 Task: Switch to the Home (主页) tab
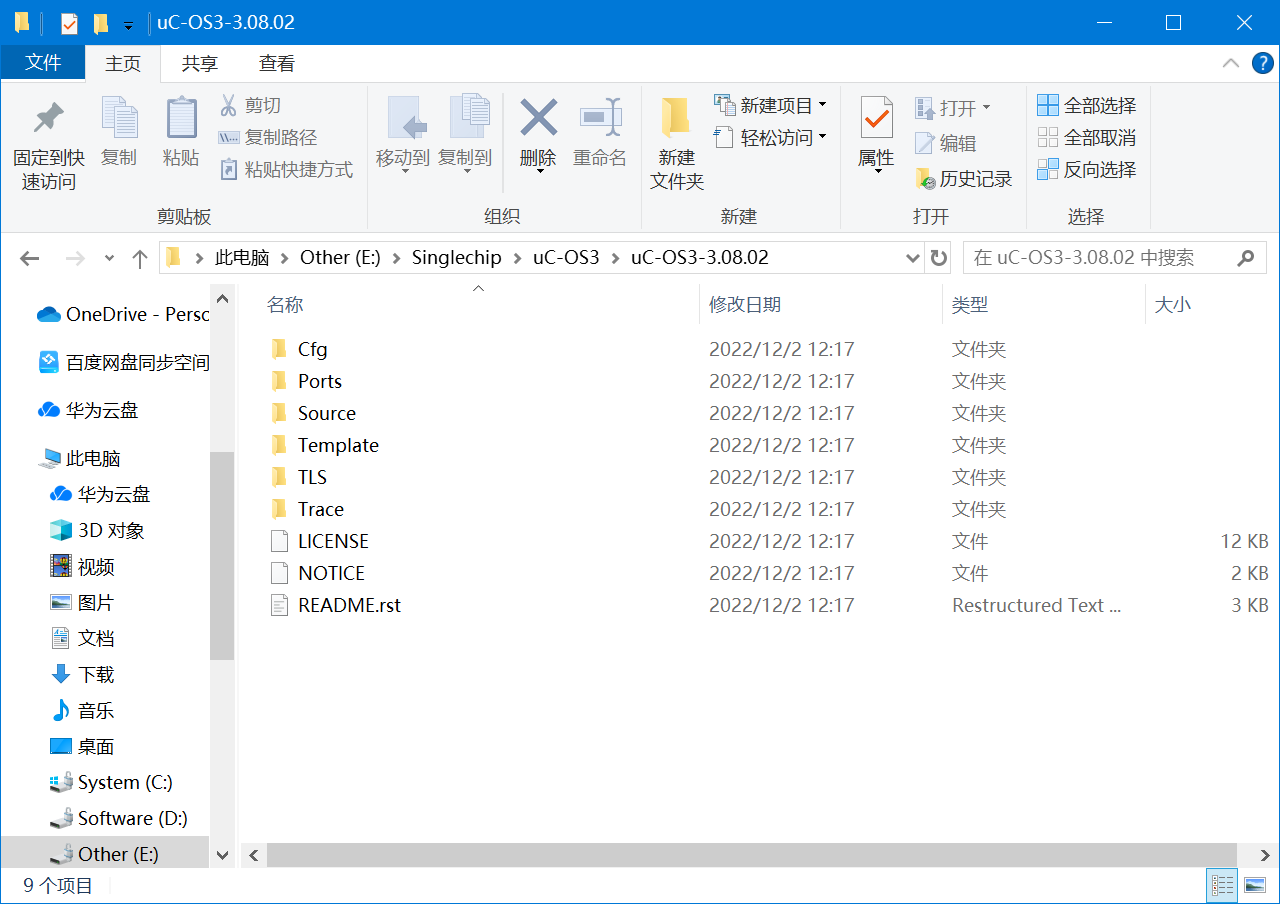coord(123,63)
